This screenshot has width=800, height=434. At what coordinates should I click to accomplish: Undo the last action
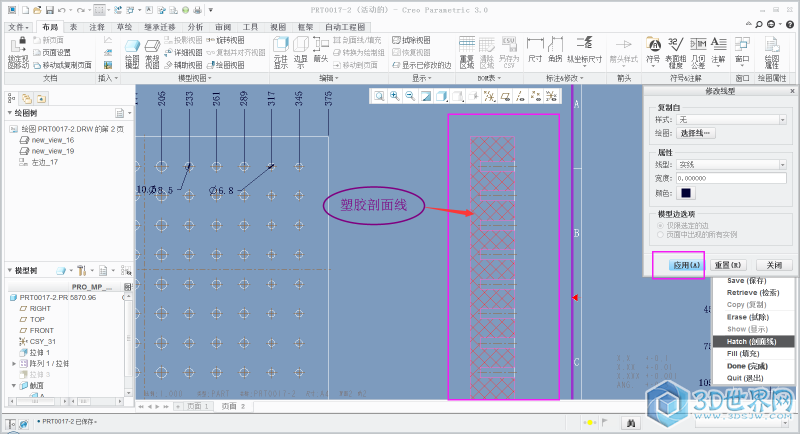pyautogui.click(x=62, y=10)
